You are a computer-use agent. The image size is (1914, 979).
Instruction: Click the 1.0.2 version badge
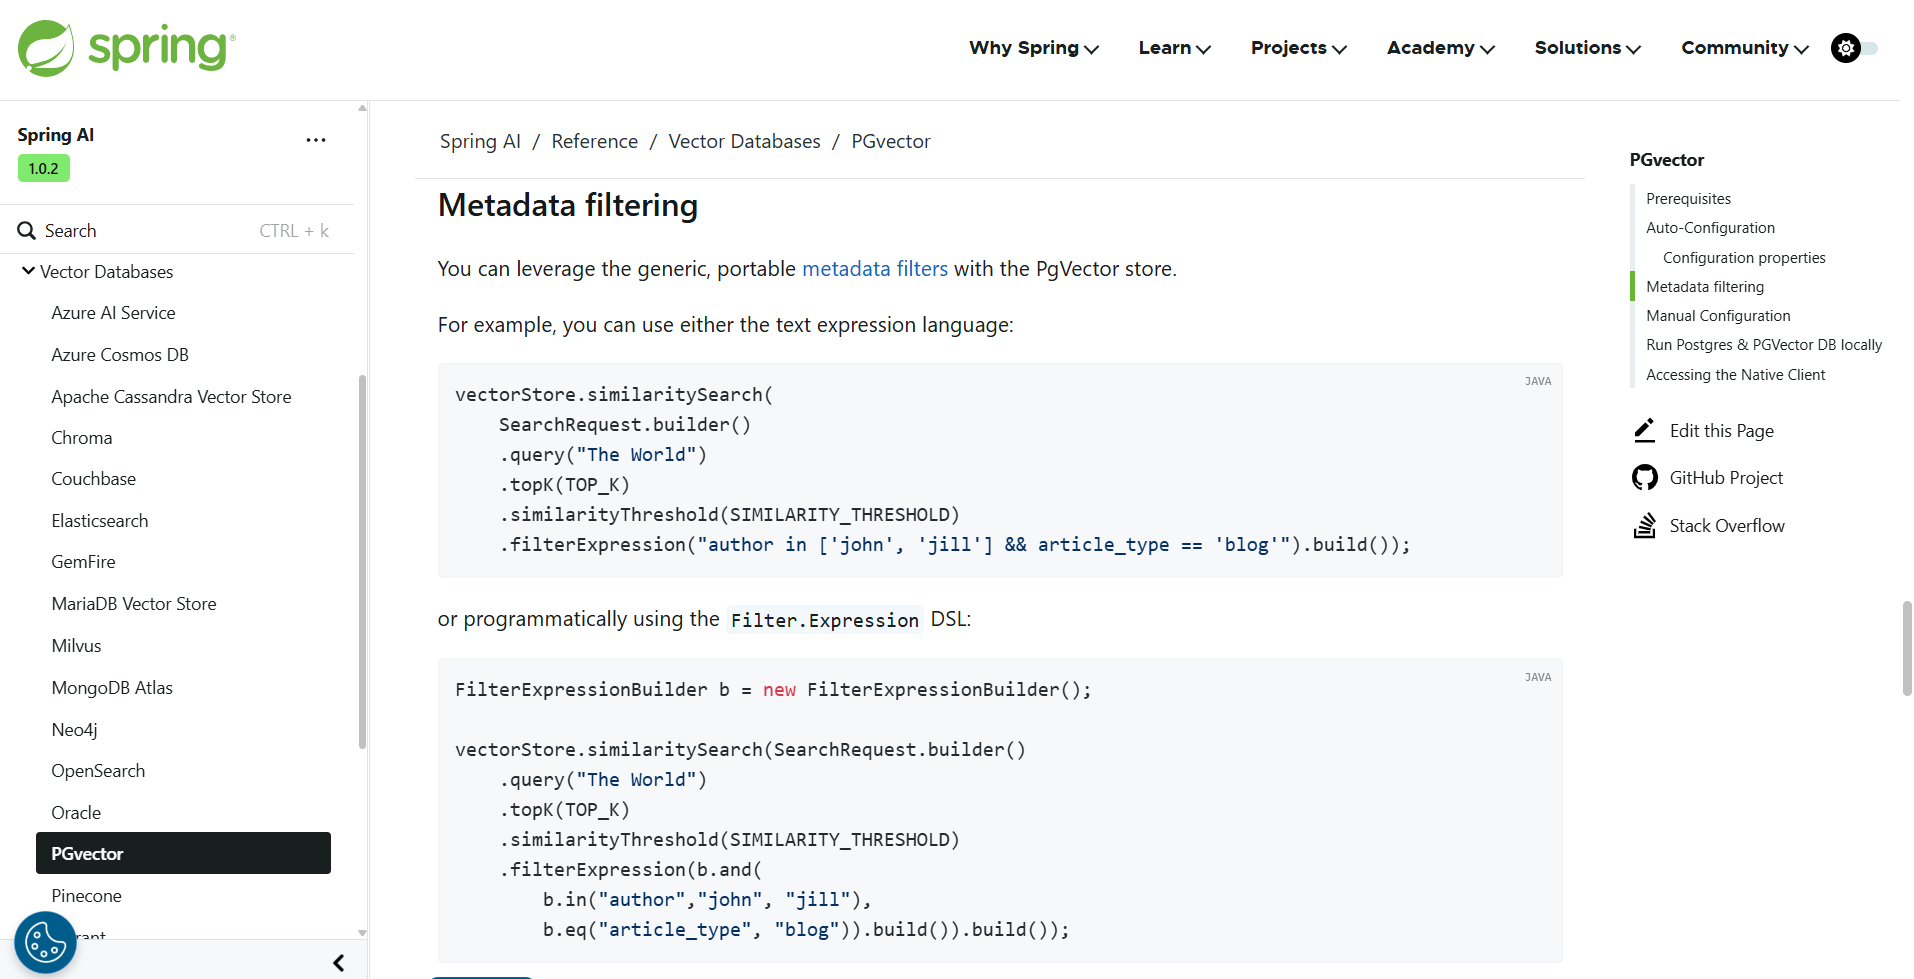click(x=43, y=169)
